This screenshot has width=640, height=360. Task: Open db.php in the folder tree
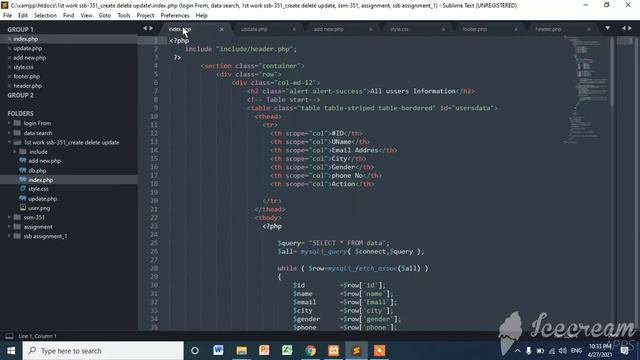(x=37, y=171)
